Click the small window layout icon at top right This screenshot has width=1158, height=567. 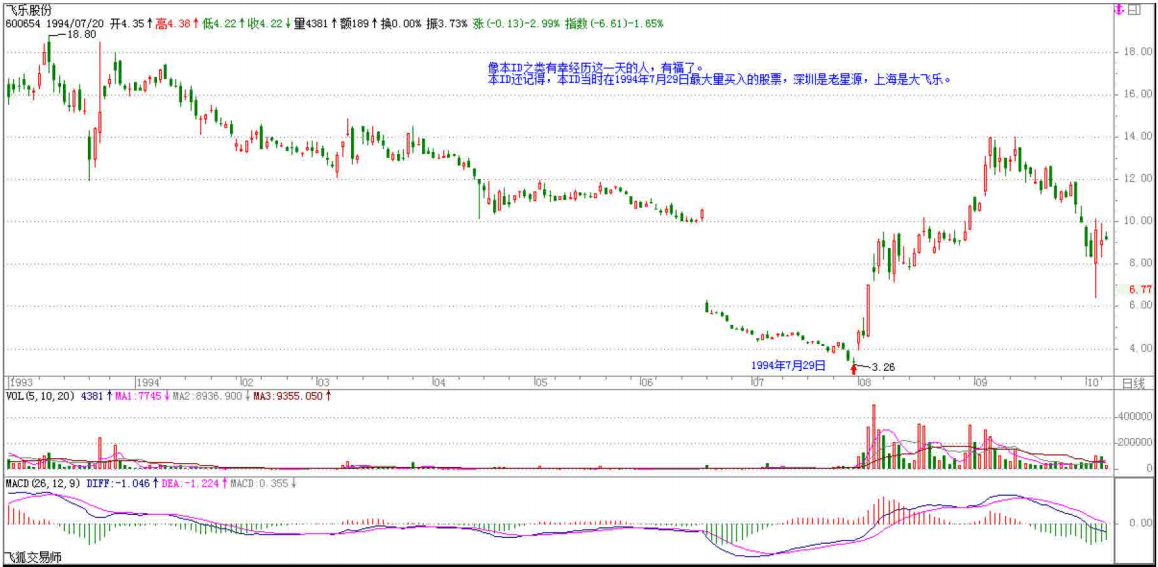point(1134,10)
